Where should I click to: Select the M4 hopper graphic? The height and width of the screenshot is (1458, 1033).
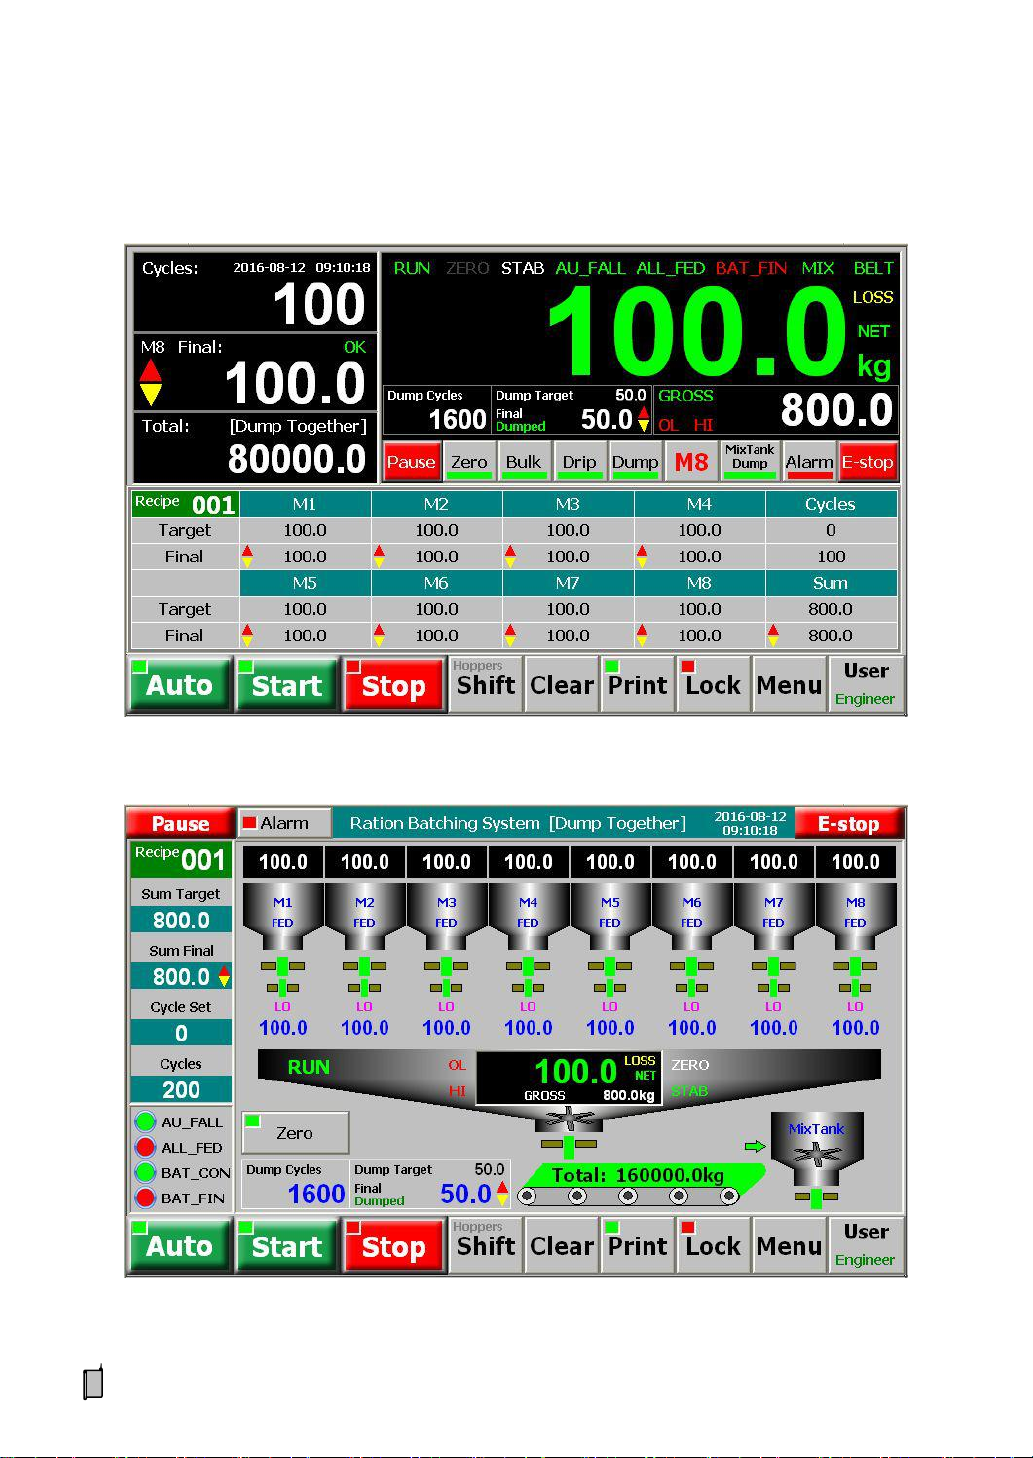[528, 914]
